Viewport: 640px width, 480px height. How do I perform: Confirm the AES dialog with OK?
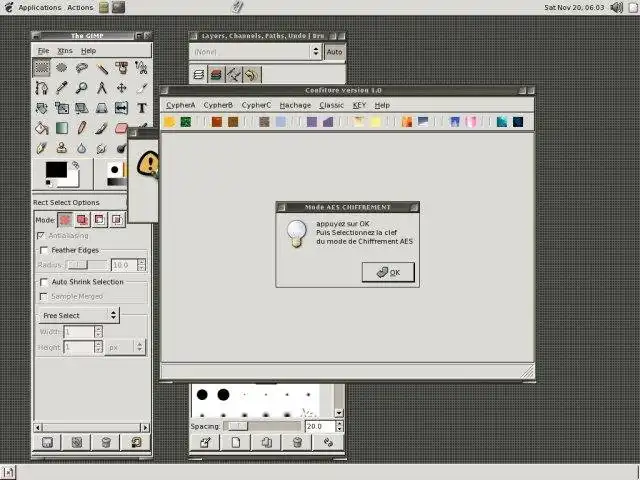388,272
